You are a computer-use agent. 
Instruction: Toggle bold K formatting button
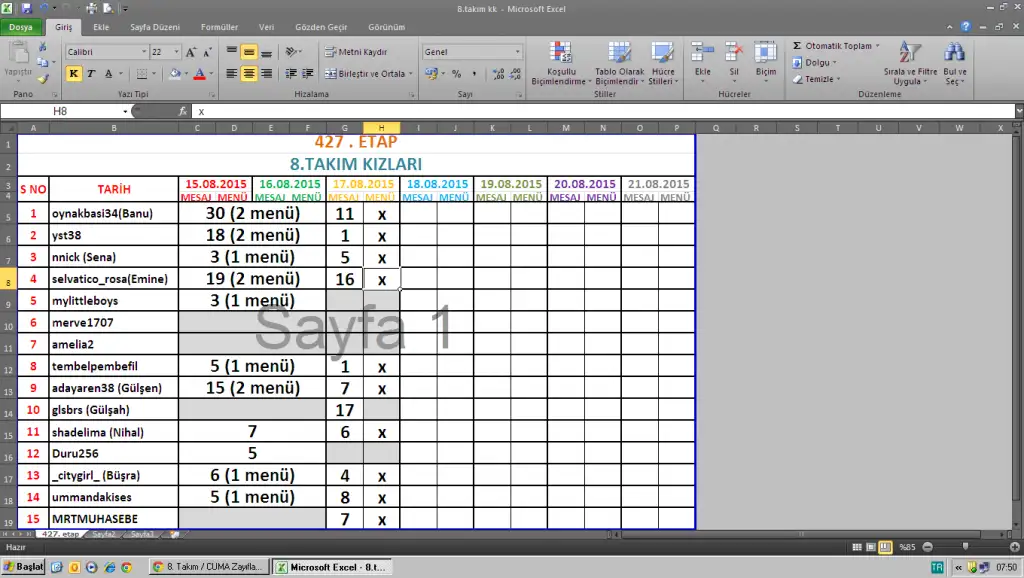74,74
